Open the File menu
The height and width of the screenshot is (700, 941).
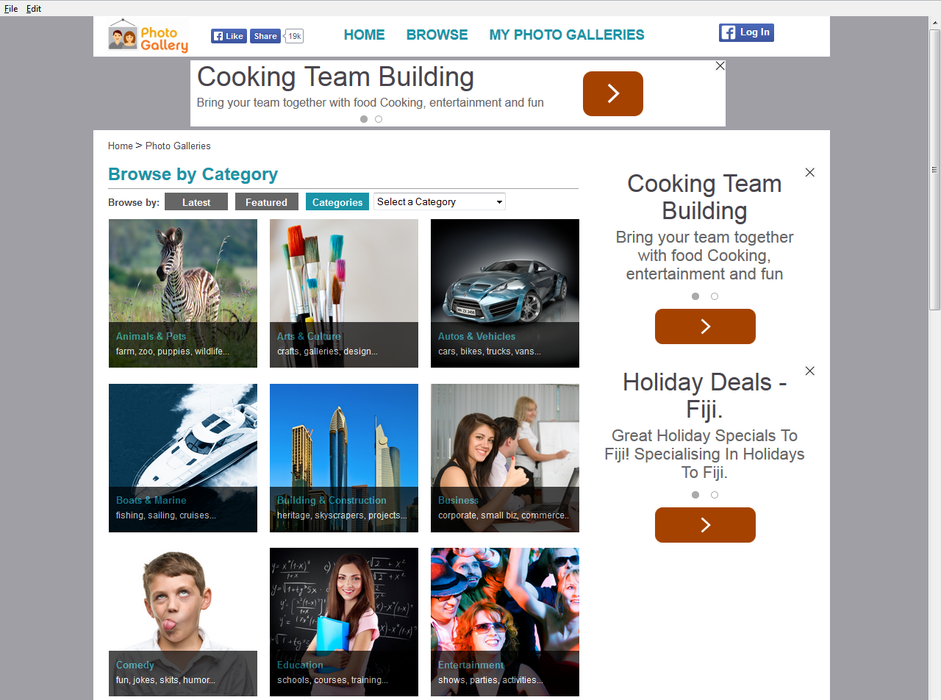(x=11, y=8)
